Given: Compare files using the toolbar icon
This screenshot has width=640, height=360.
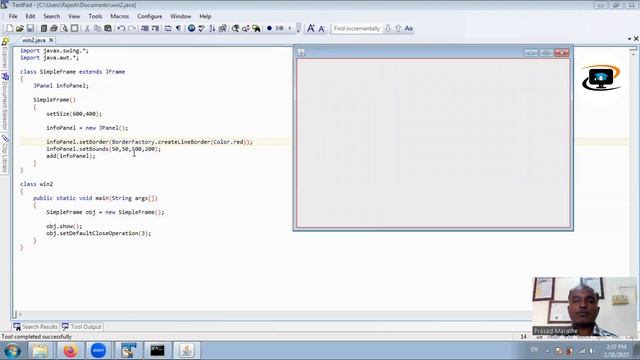Looking at the screenshot, I should point(222,29).
